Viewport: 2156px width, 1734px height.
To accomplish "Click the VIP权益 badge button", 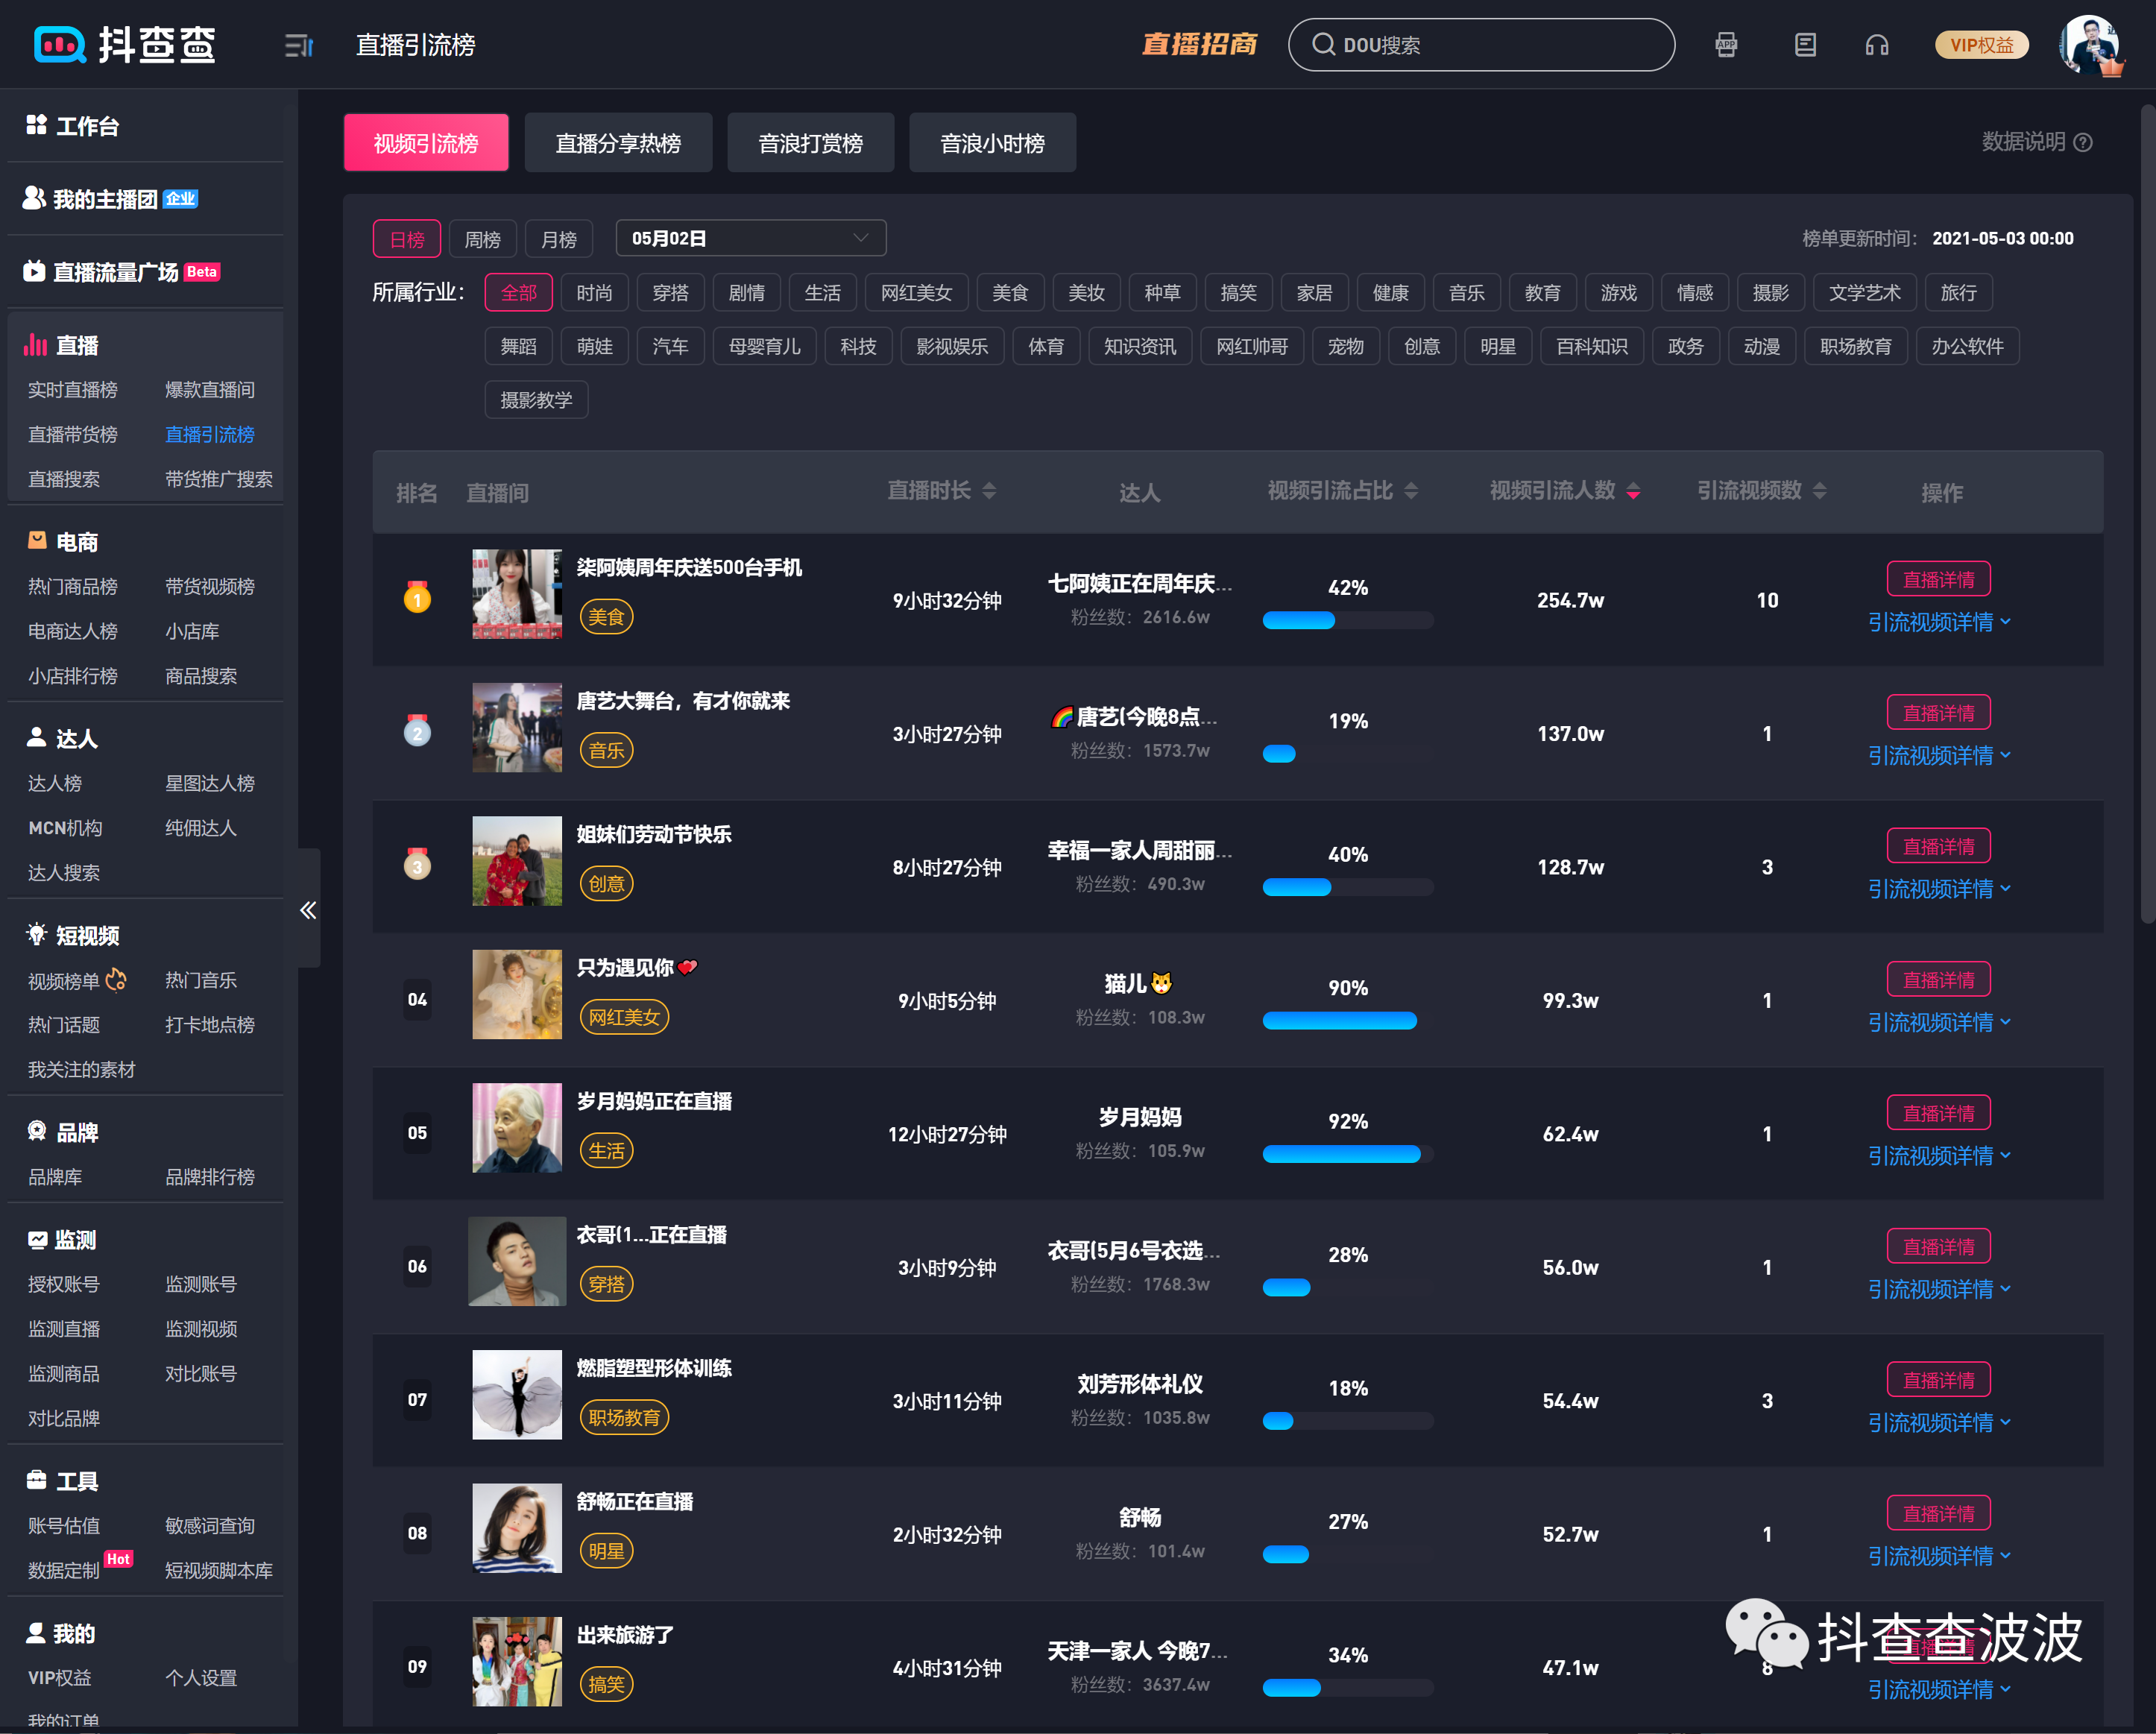I will pyautogui.click(x=1981, y=45).
